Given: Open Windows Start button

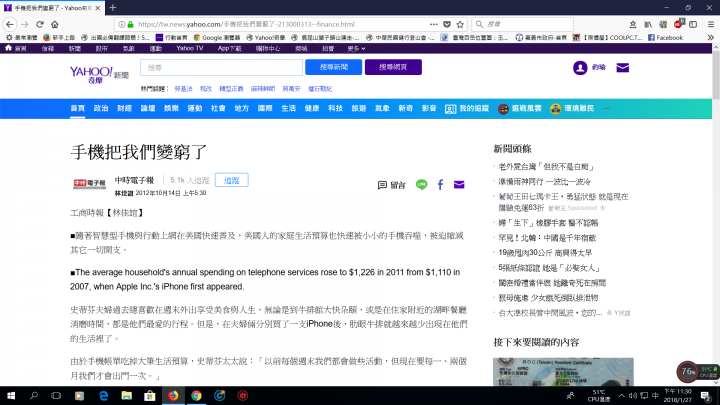Looking at the screenshot, I should tap(11, 395).
